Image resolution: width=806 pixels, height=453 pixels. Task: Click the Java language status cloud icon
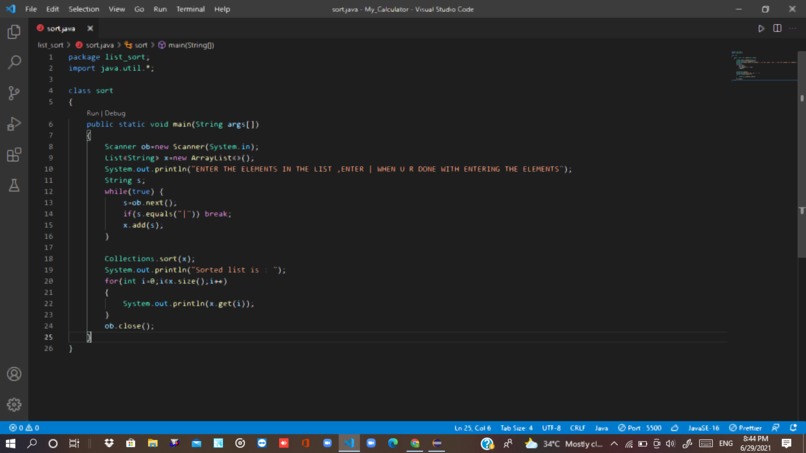pyautogui.click(x=674, y=428)
